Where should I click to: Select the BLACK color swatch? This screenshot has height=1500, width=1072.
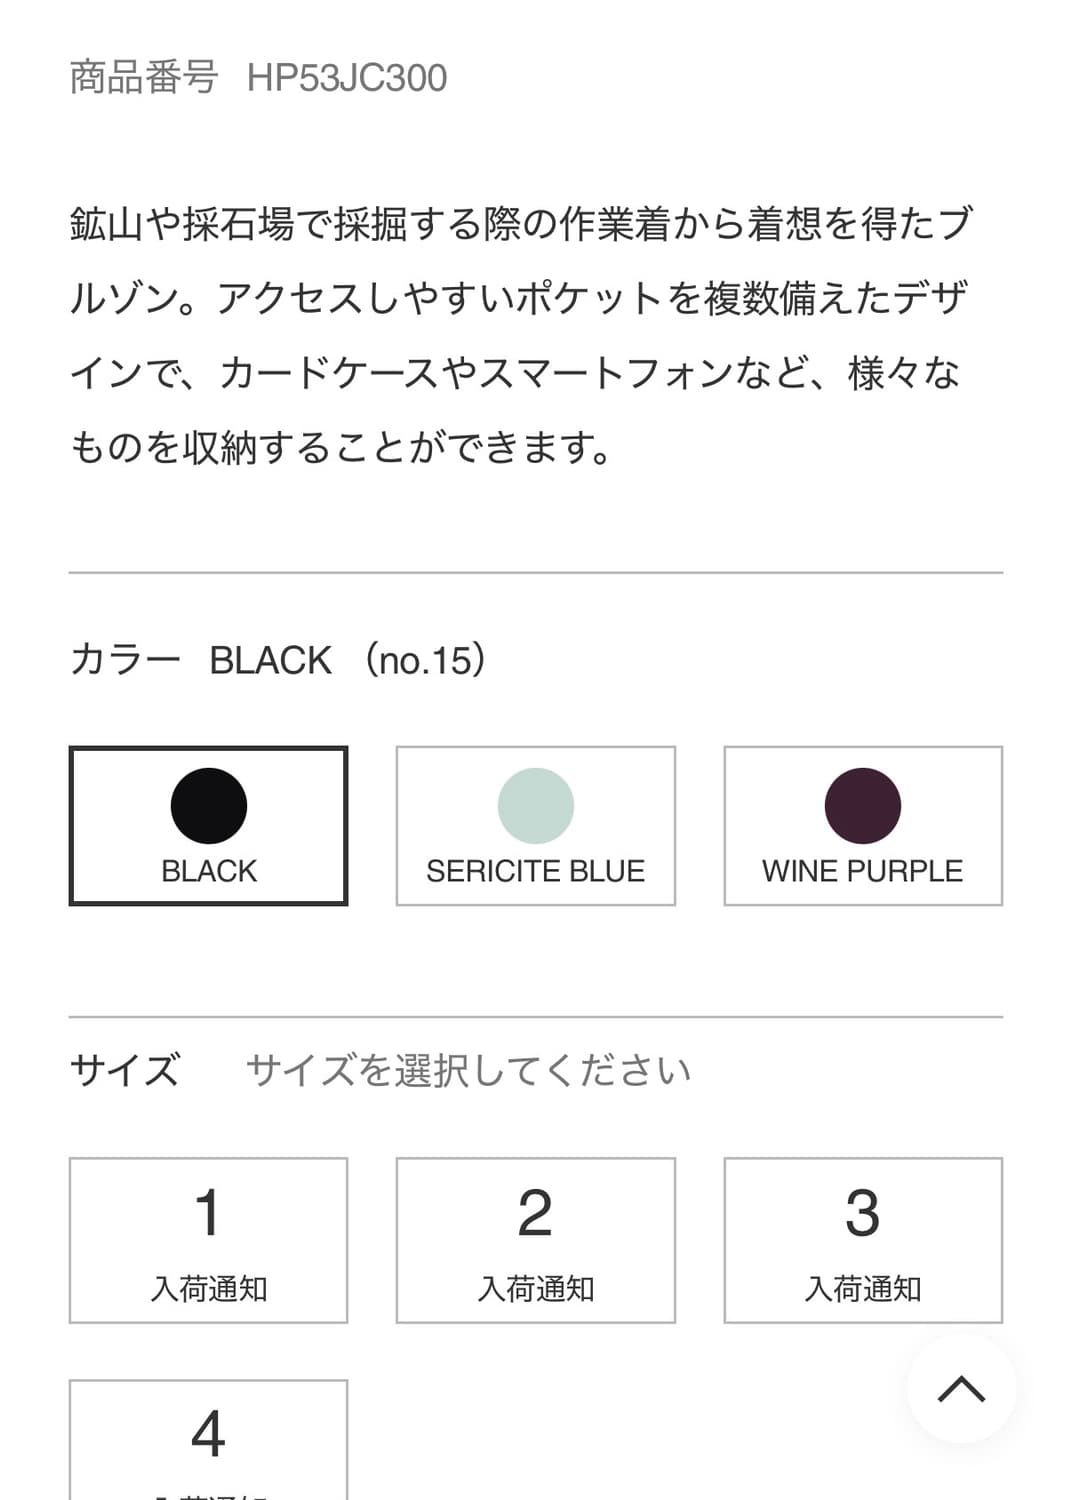coord(207,825)
